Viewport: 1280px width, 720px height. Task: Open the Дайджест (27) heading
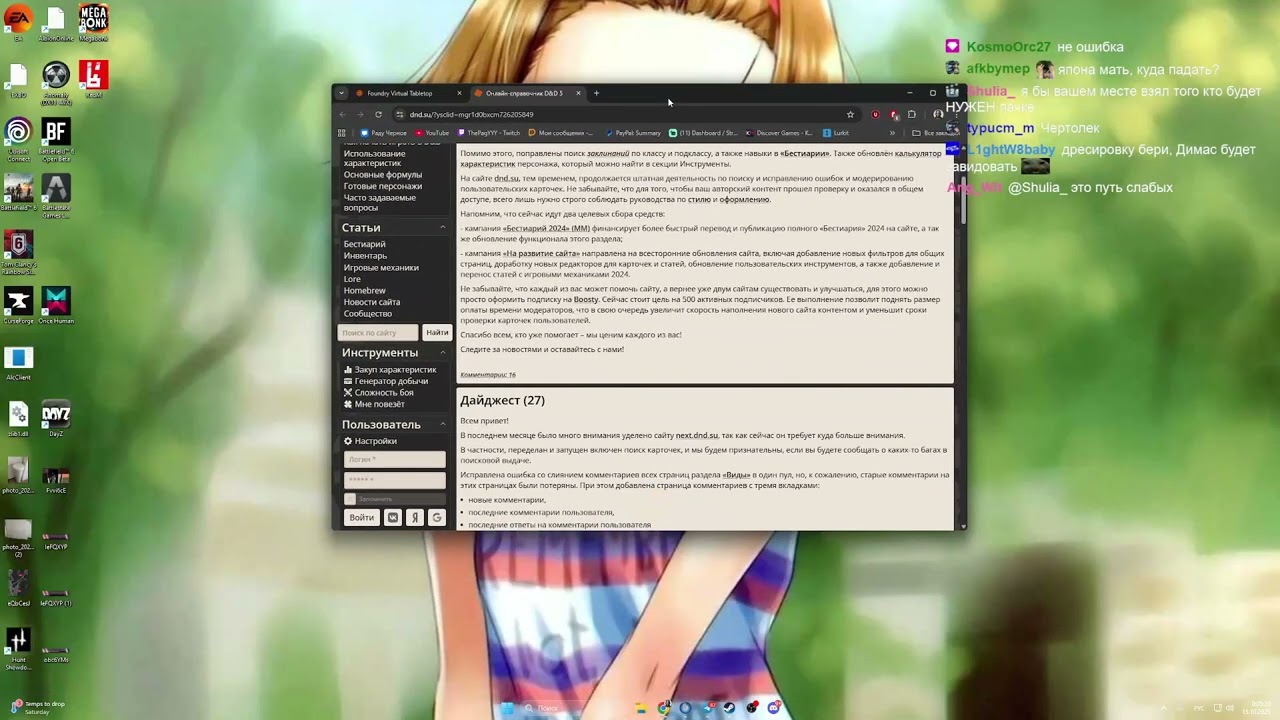coord(502,401)
